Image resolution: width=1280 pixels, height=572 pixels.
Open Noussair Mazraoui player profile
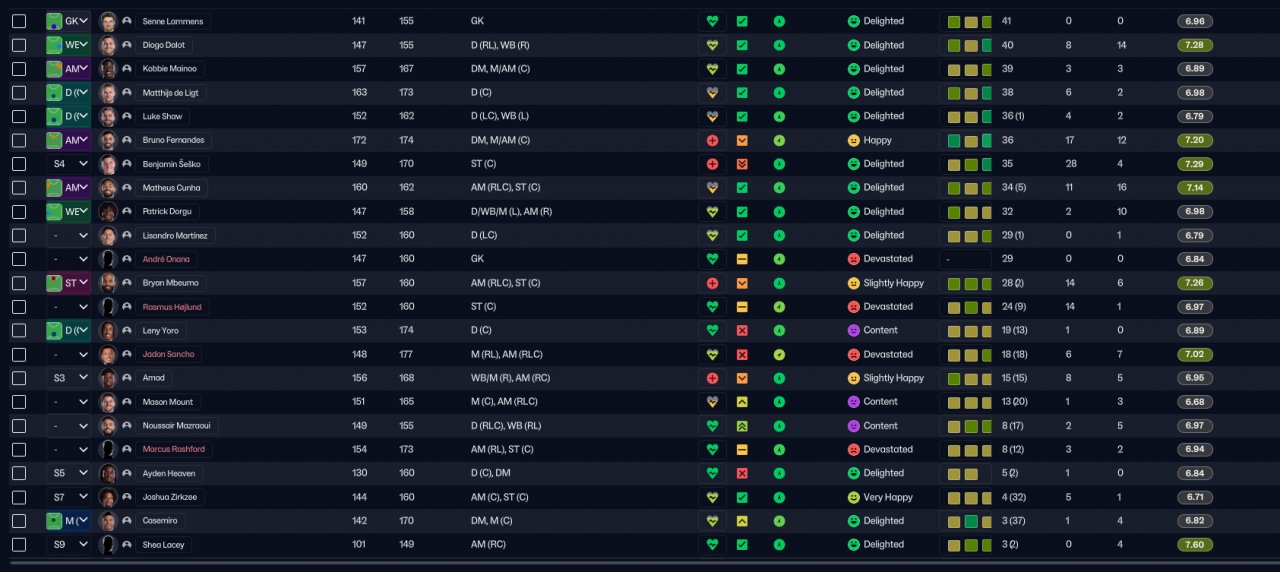177,426
